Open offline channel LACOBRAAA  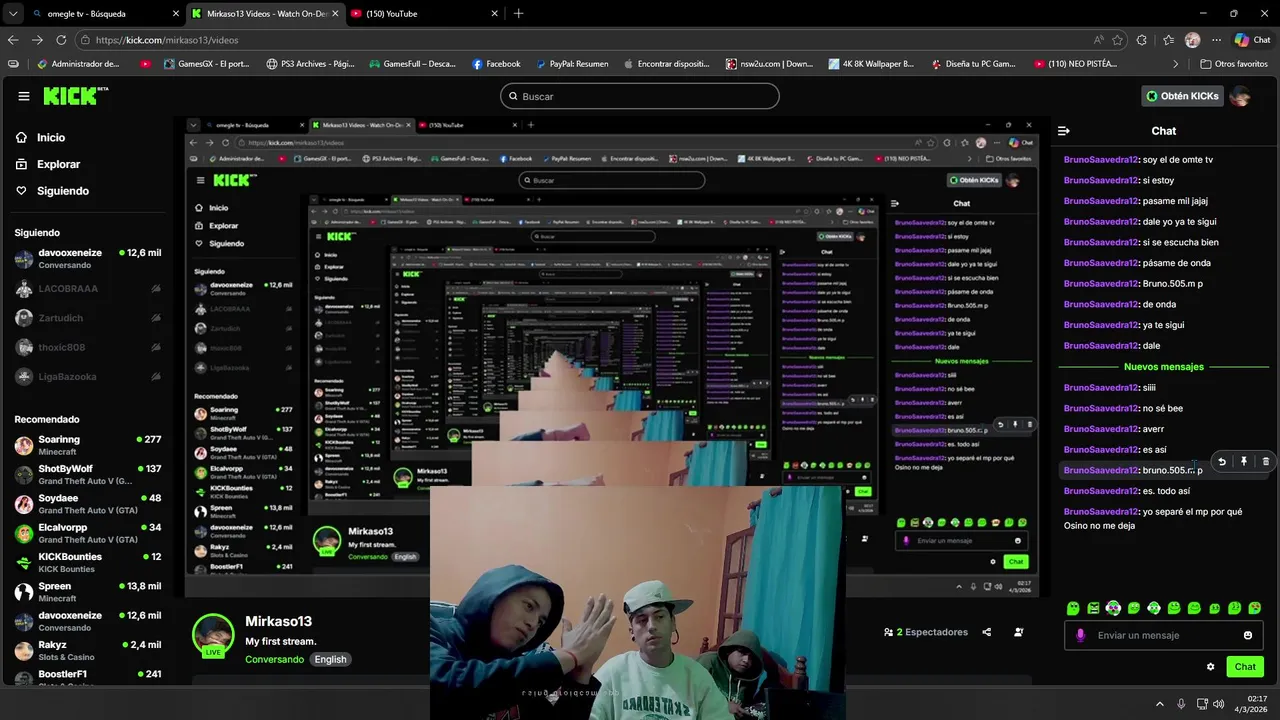88,289
